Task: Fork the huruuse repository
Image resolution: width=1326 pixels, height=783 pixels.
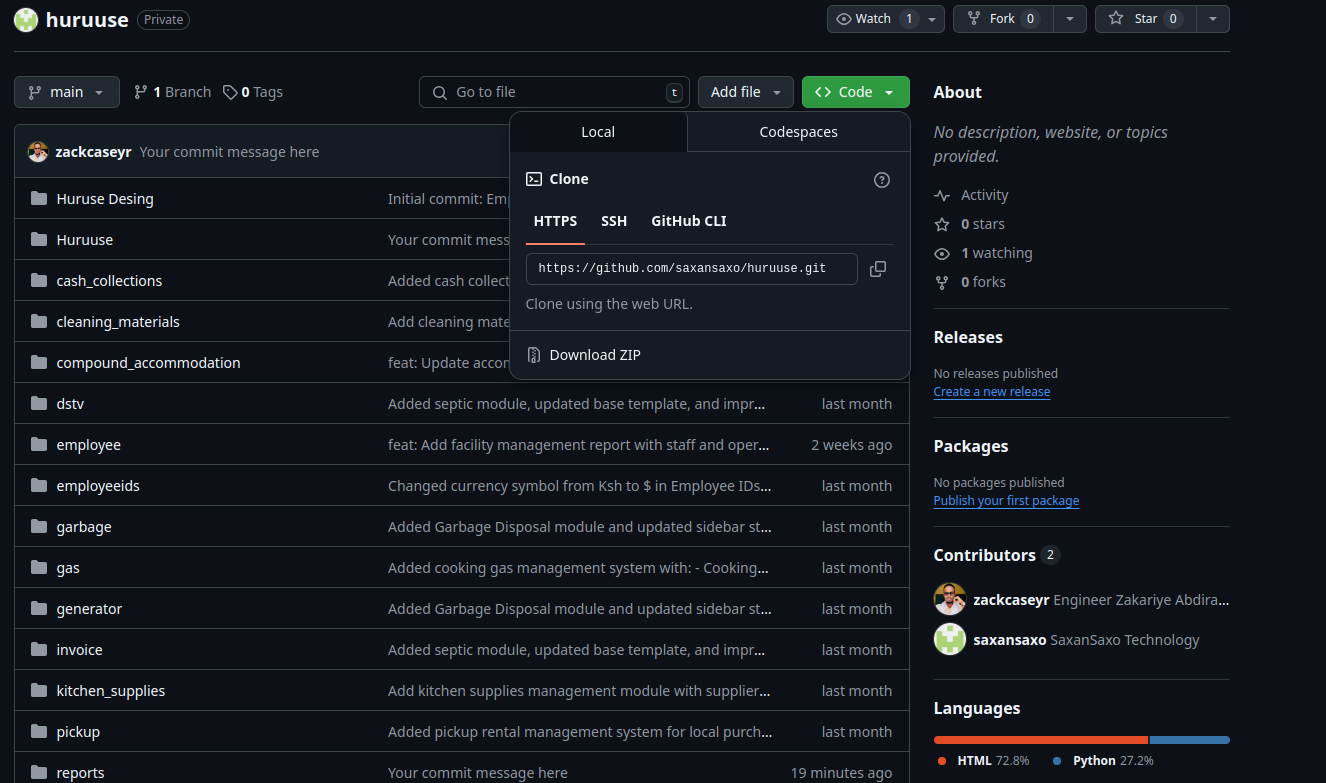Action: point(1004,19)
